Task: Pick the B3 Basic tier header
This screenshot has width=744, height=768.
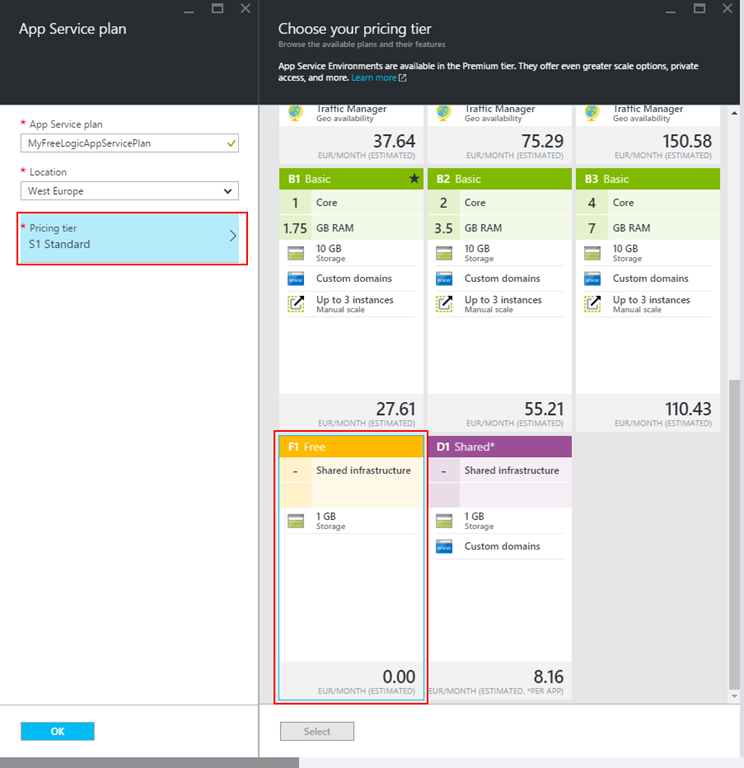Action: (647, 179)
